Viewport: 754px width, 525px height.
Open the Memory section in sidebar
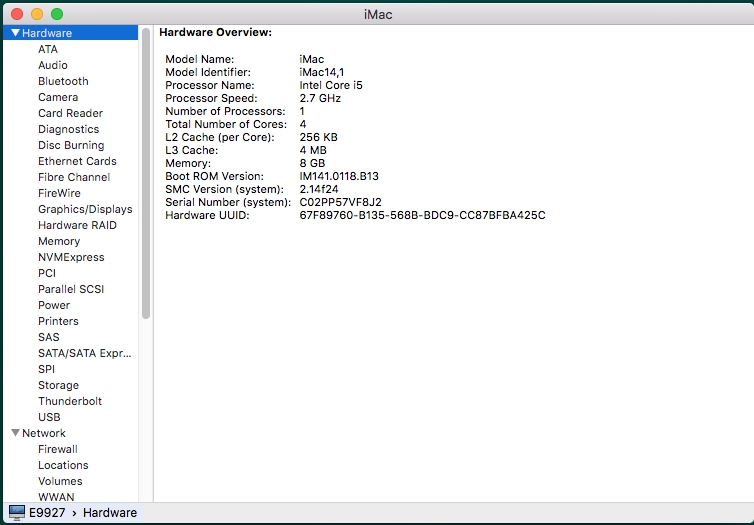tap(59, 241)
